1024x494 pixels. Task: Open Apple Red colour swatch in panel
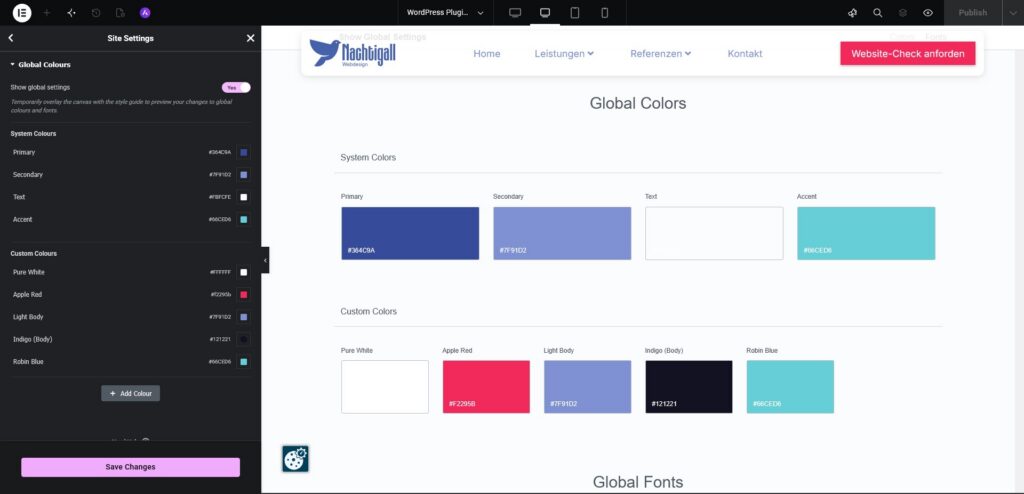click(244, 295)
